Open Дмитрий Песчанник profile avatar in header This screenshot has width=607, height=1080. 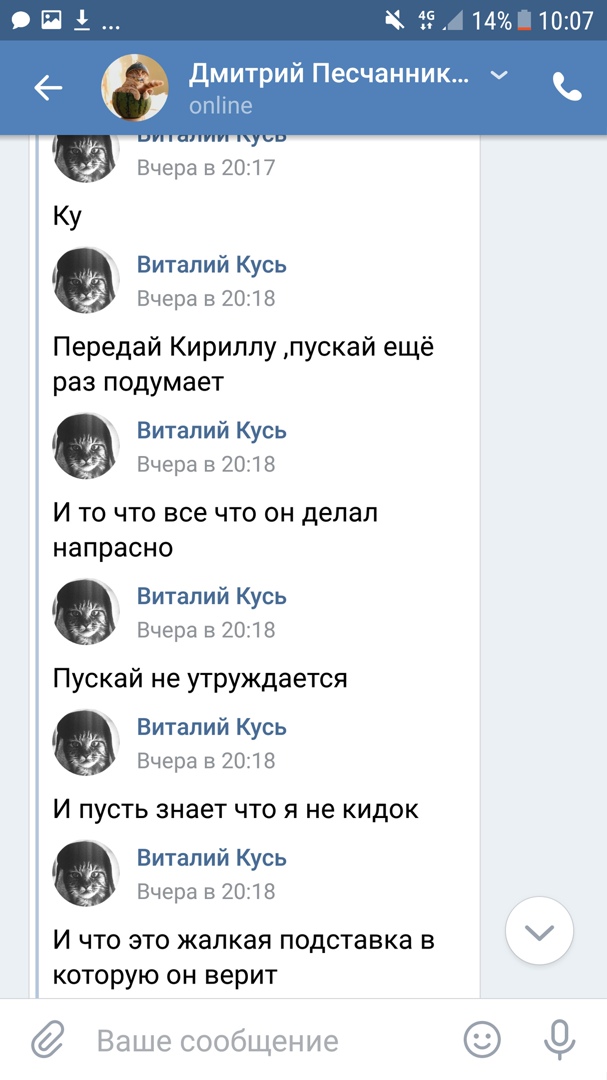(x=135, y=88)
